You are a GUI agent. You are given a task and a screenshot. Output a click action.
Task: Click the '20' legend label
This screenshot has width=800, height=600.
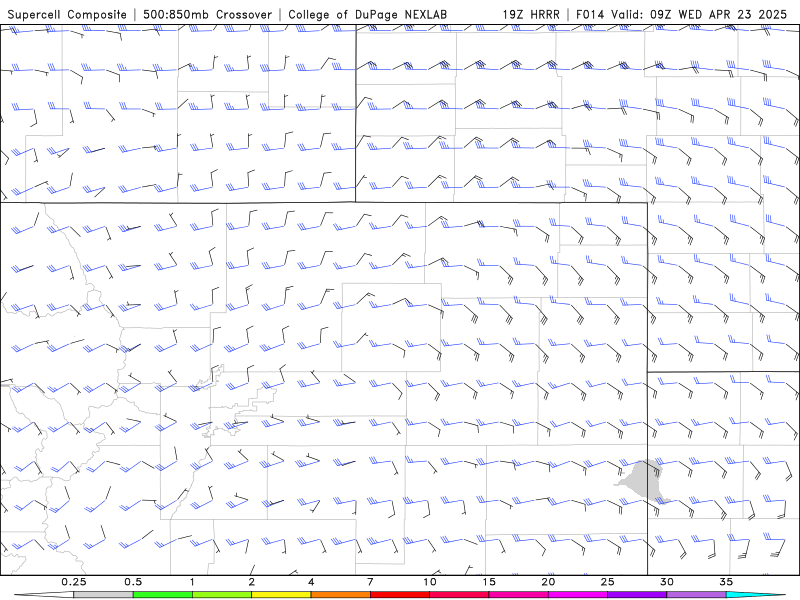tap(548, 582)
